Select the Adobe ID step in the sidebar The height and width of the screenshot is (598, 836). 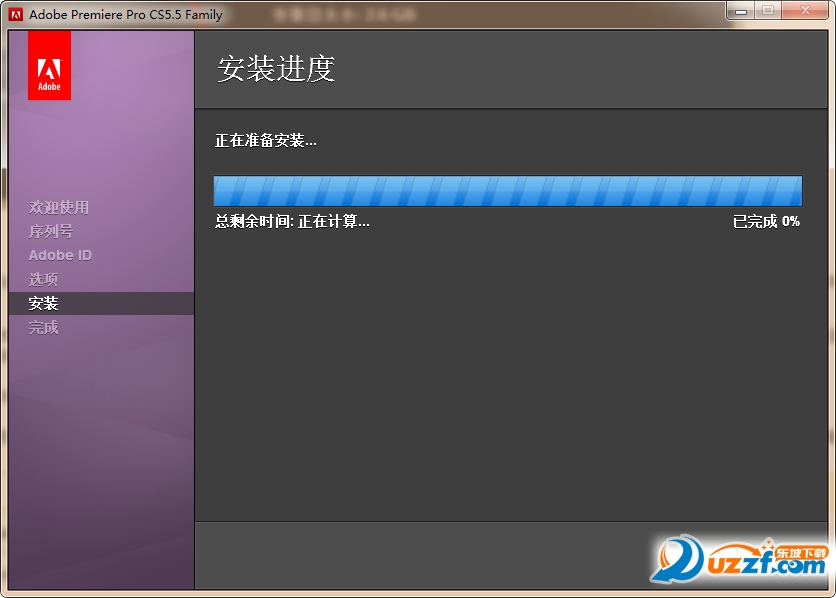pyautogui.click(x=60, y=255)
